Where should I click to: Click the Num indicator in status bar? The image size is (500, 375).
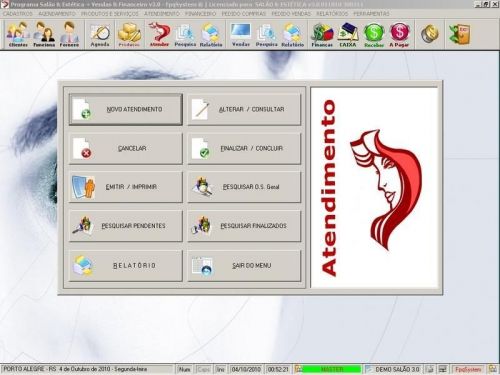184,369
